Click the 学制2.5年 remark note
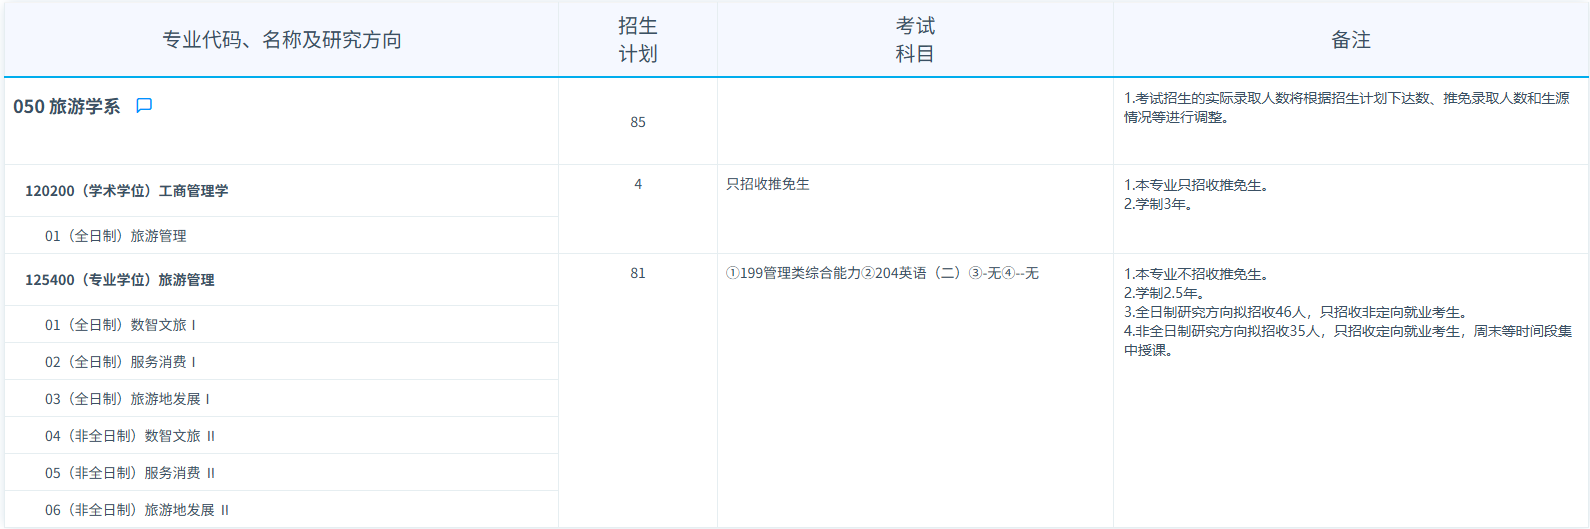Image resolution: width=1590 pixels, height=529 pixels. point(1164,293)
